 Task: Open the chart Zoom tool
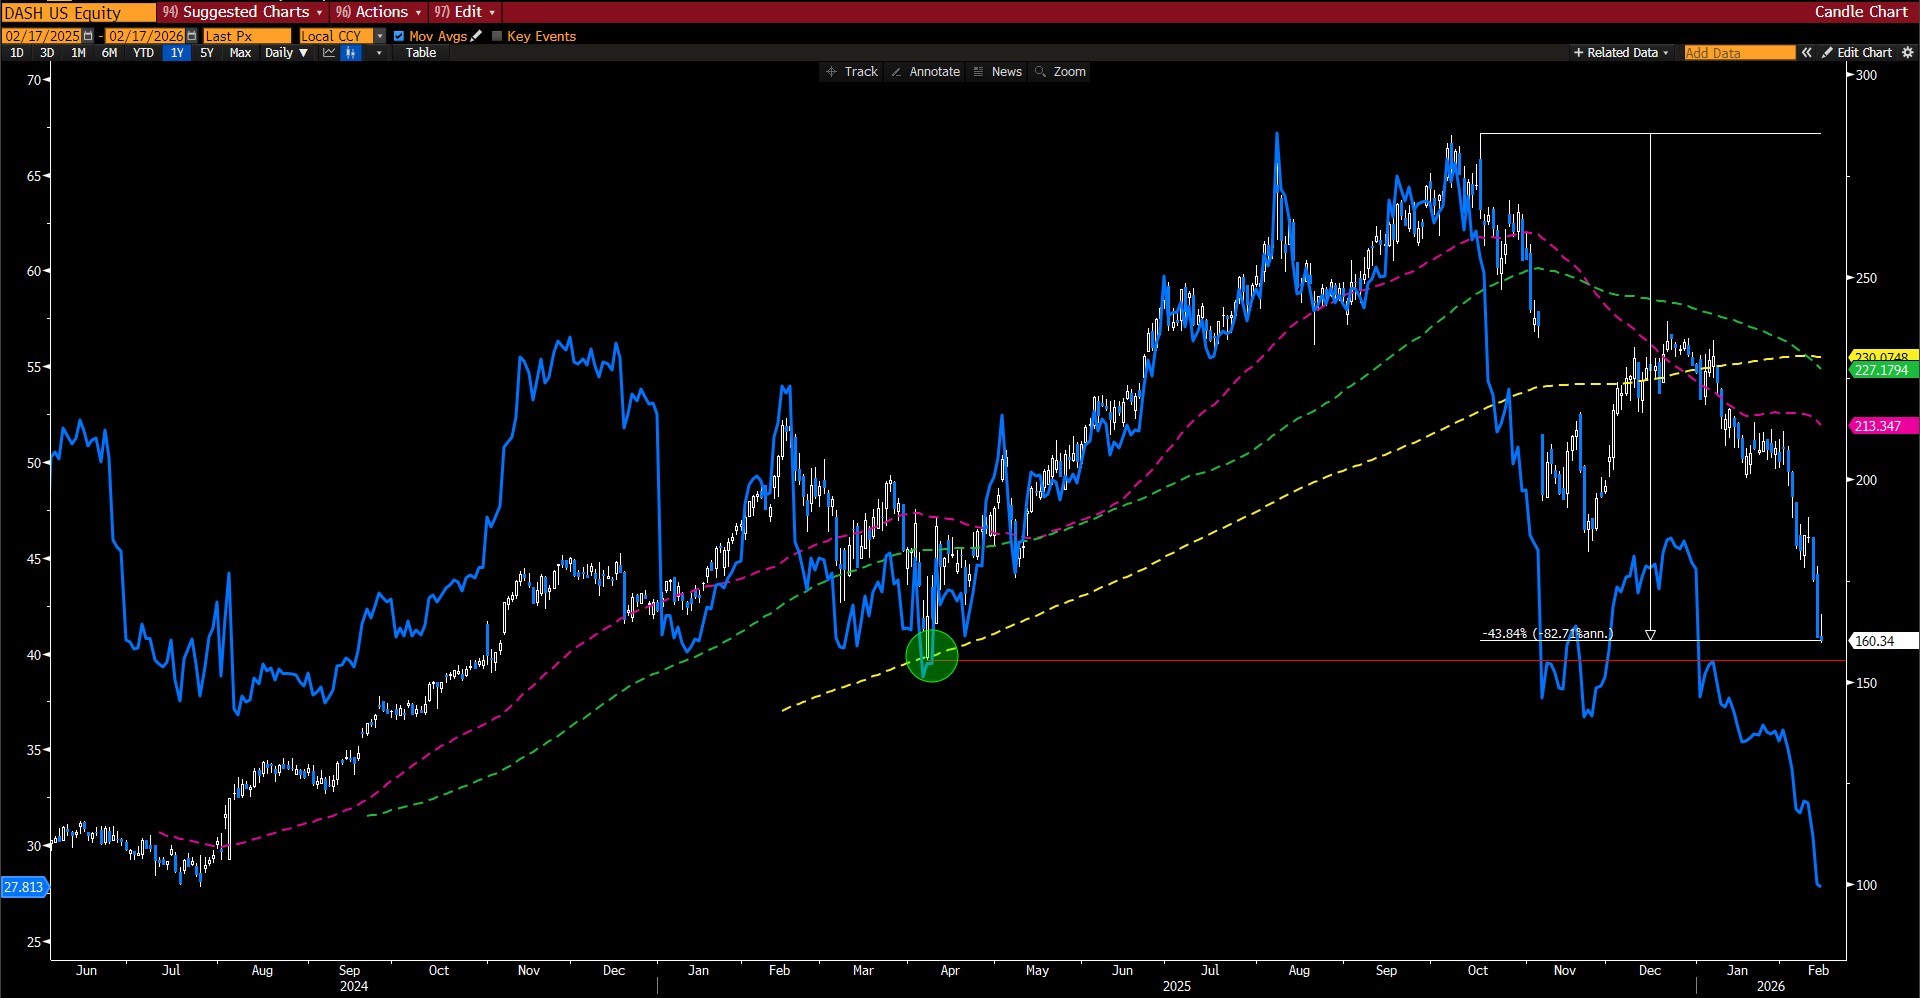tap(1060, 72)
